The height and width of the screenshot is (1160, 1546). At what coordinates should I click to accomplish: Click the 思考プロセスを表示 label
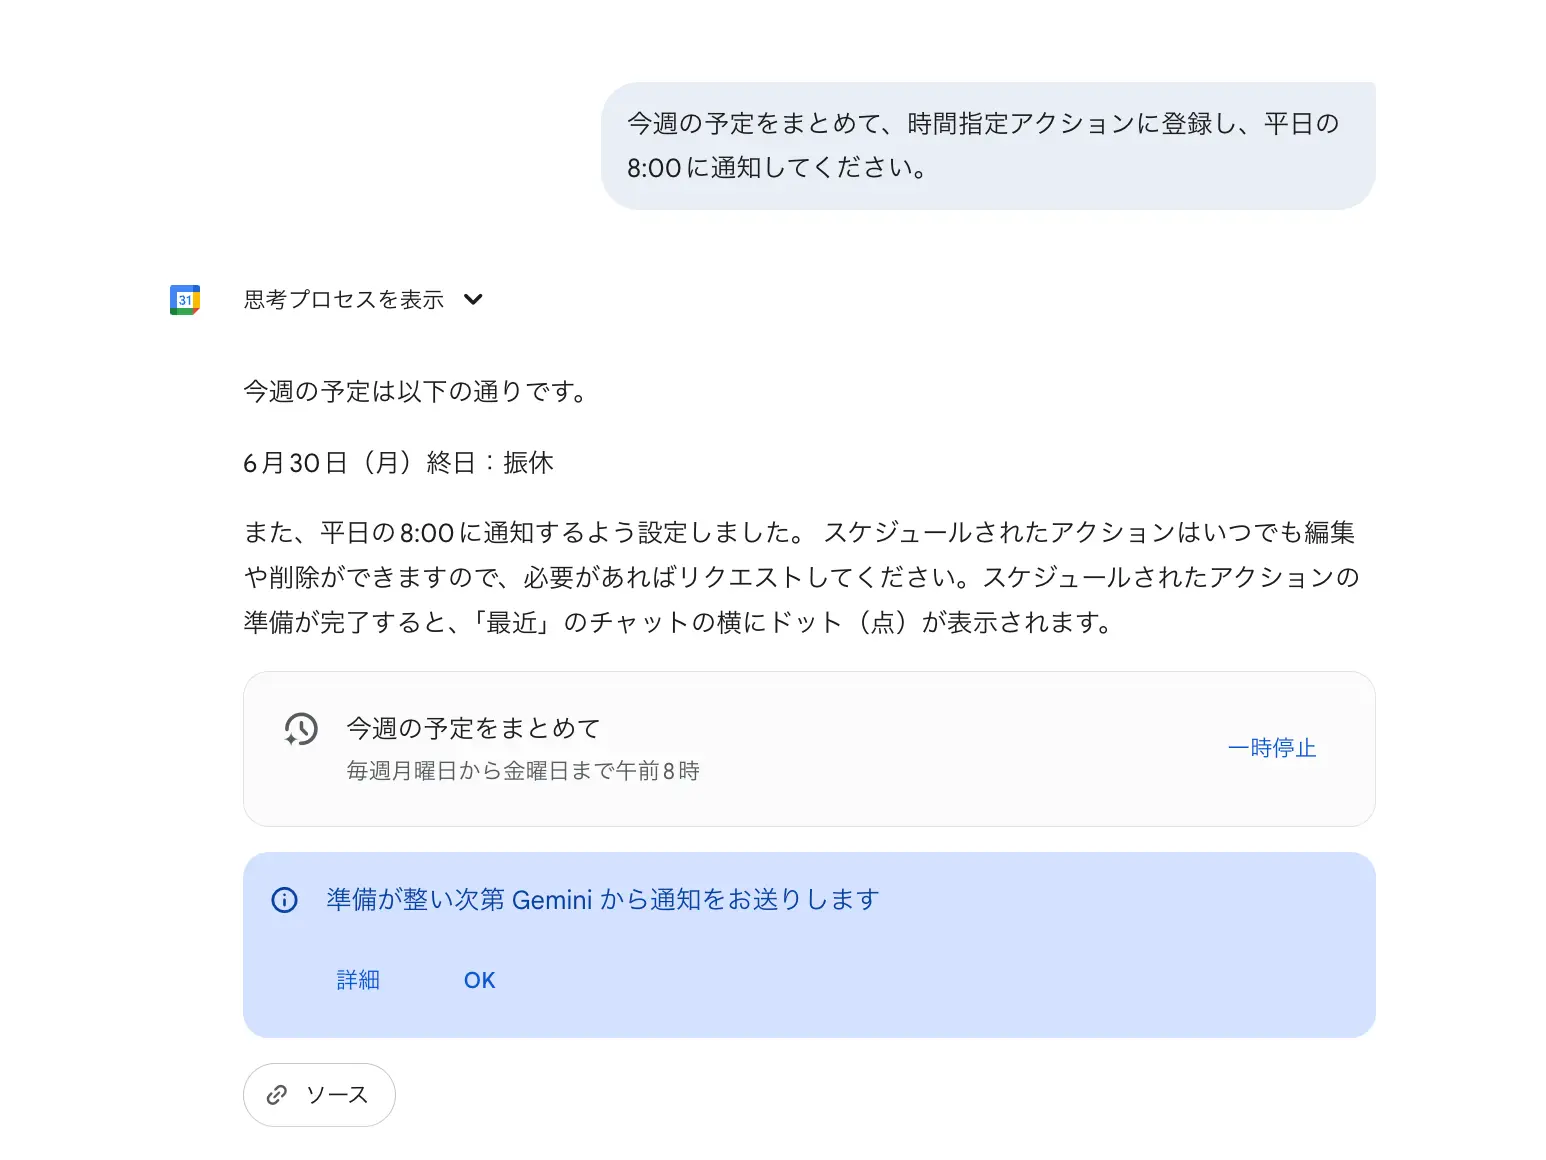coord(344,300)
